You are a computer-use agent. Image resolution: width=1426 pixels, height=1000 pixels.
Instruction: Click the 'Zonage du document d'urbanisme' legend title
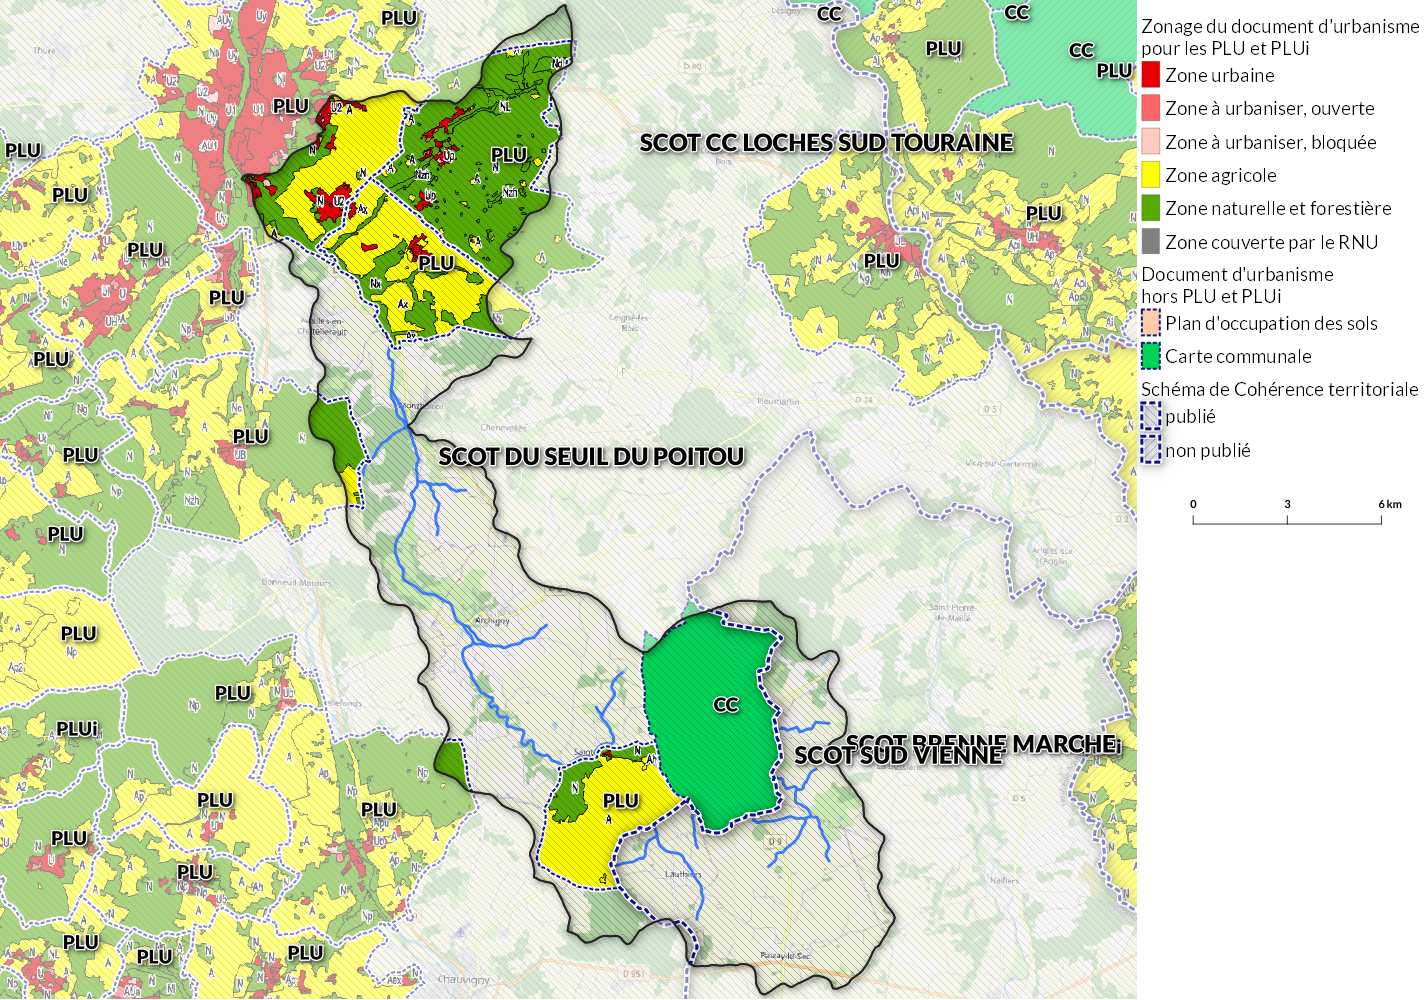click(1280, 26)
